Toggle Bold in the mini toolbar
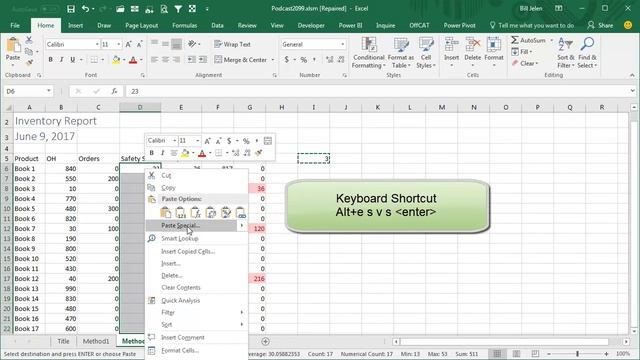The height and width of the screenshot is (360, 640). tap(151, 153)
